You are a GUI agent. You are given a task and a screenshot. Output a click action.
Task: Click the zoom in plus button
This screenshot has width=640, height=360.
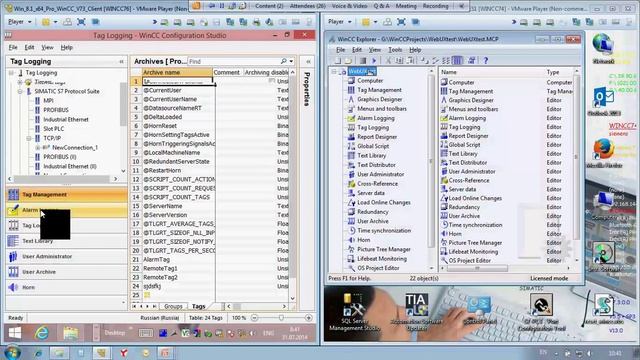309,318
